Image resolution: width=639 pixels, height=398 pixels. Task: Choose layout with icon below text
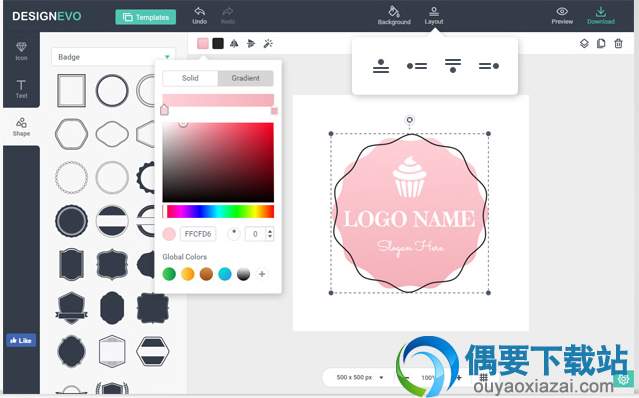(x=453, y=66)
